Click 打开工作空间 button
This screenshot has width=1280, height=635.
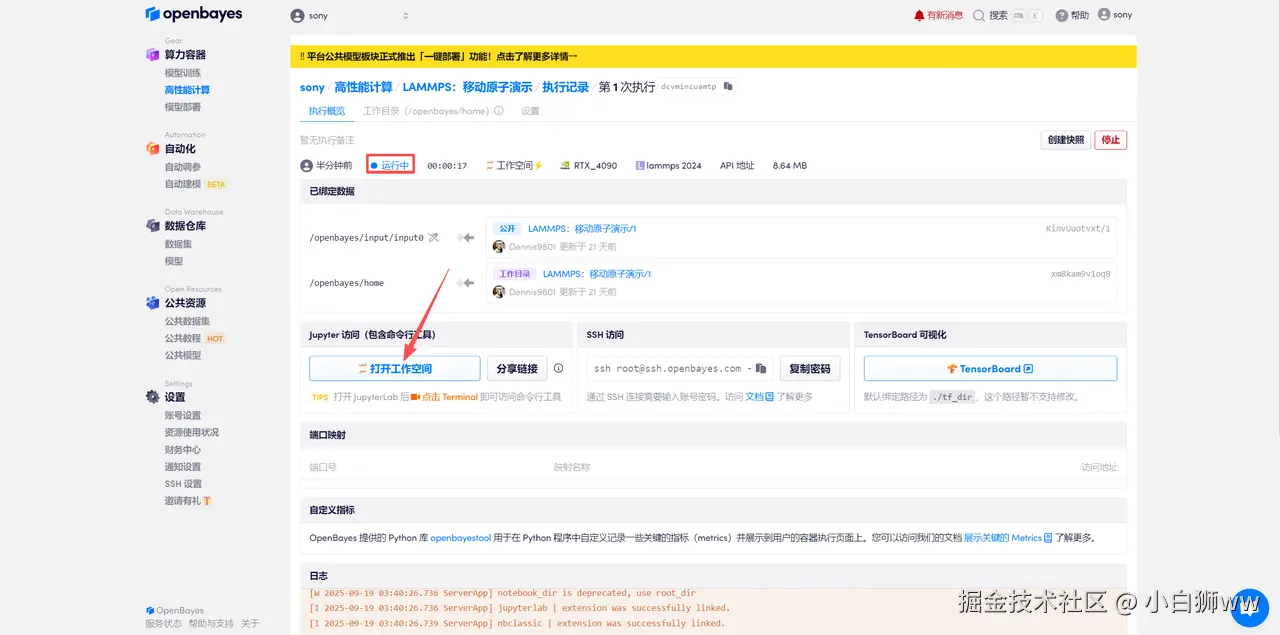pyautogui.click(x=395, y=369)
